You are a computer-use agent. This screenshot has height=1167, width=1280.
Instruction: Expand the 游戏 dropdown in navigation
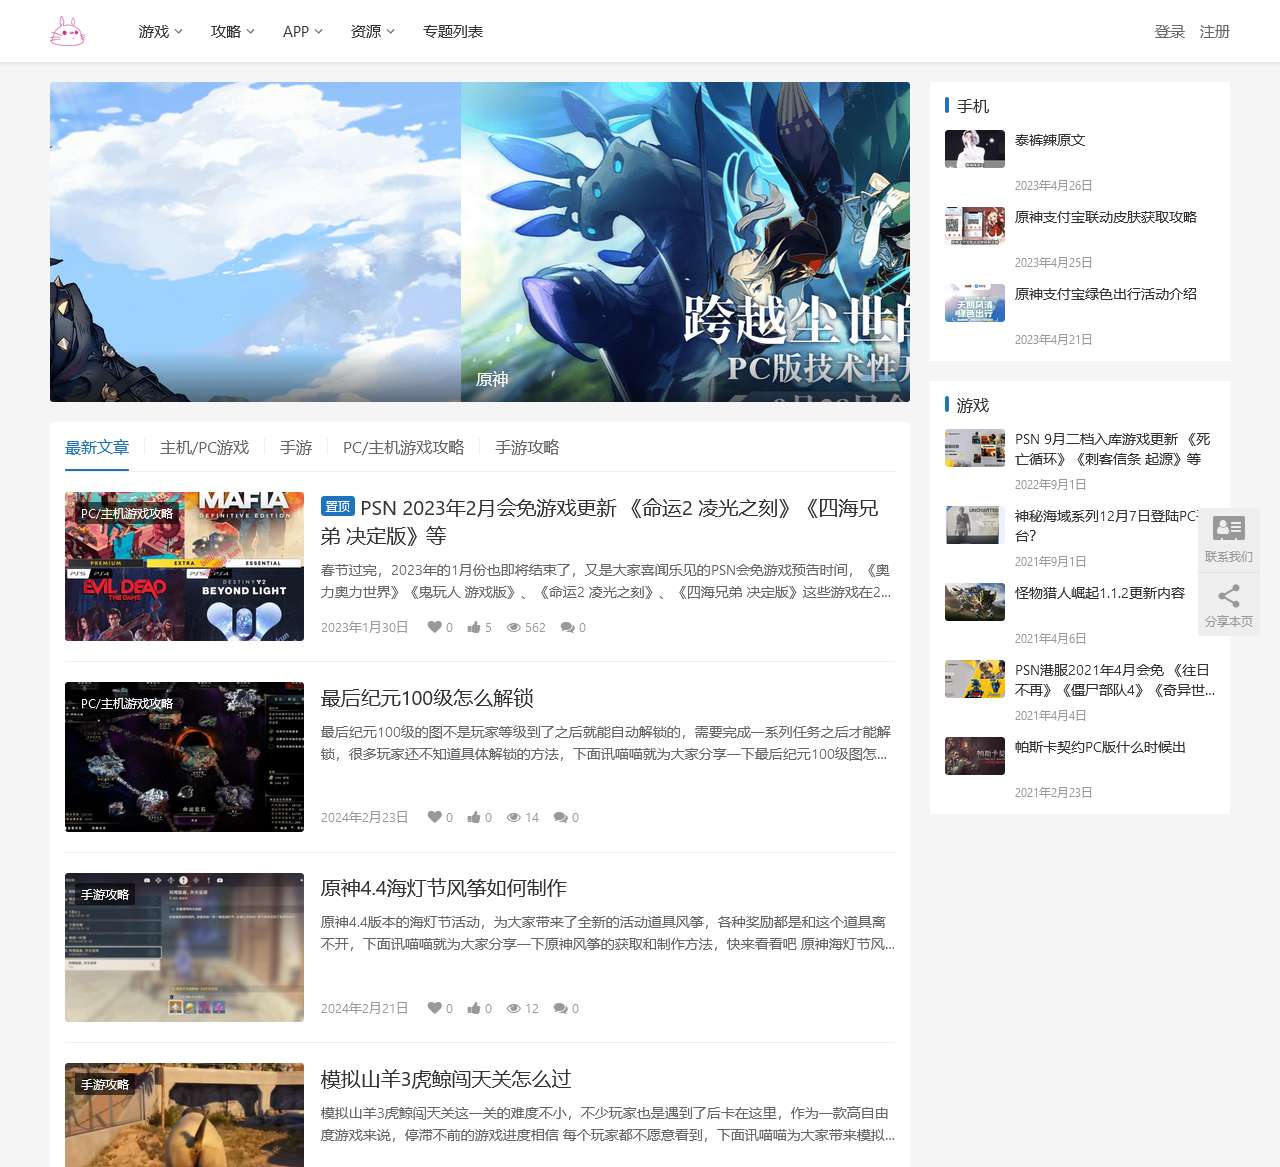pyautogui.click(x=160, y=32)
